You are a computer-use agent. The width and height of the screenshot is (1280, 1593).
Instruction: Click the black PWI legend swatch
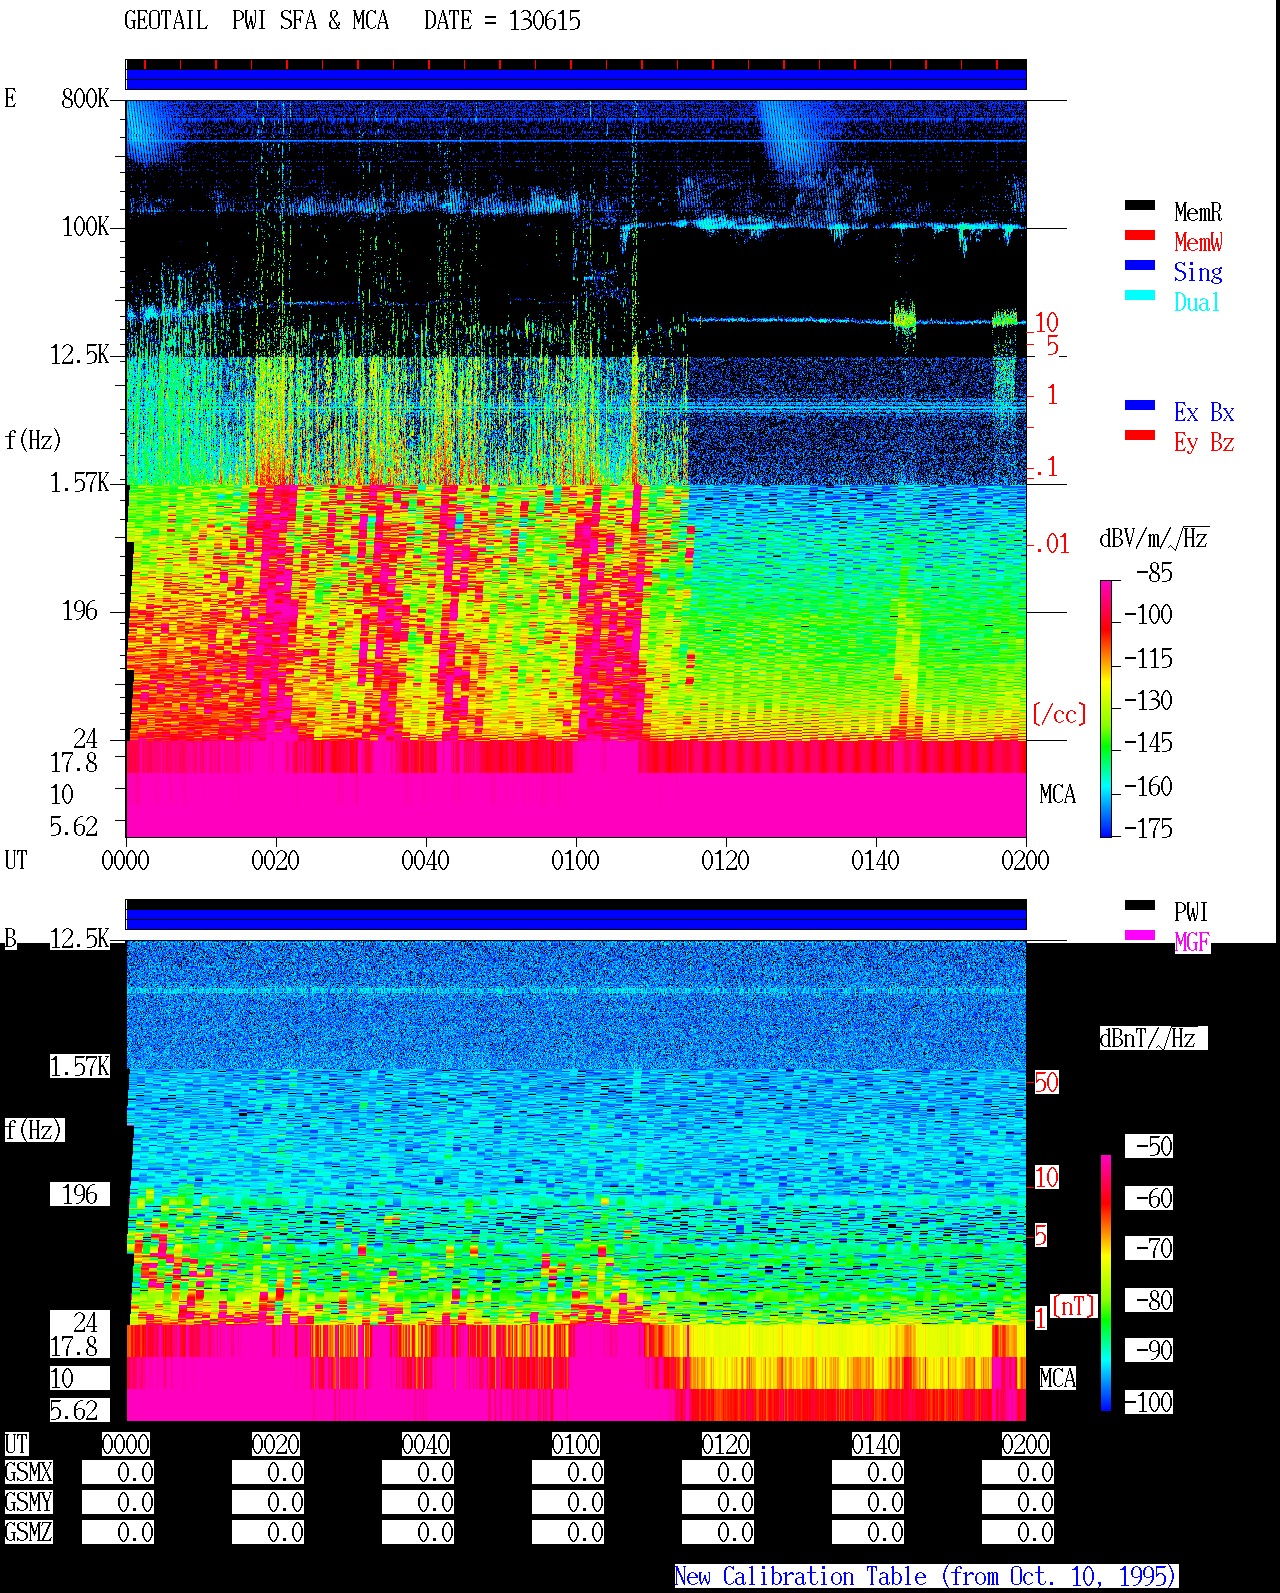click(x=1140, y=906)
